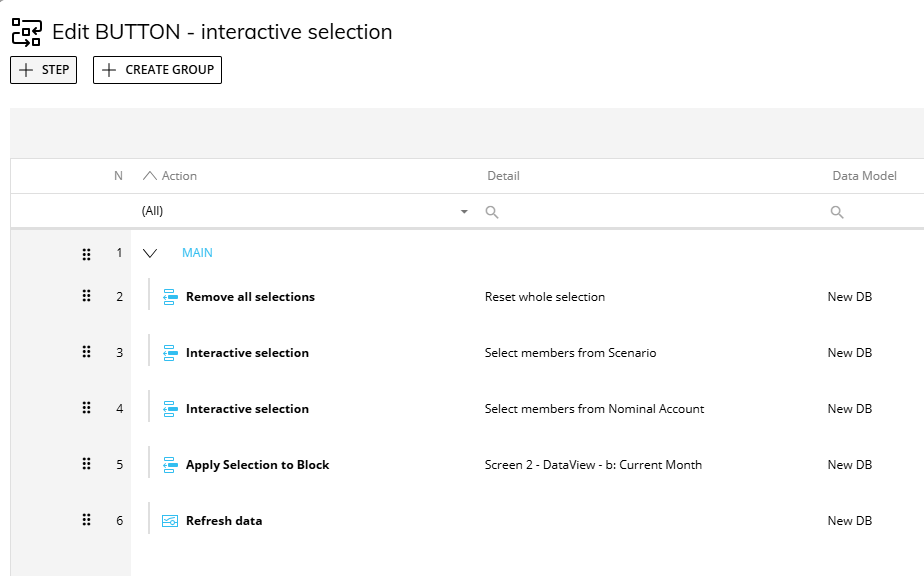Image resolution: width=924 pixels, height=576 pixels.
Task: Click the Remove all selections step icon
Action: [x=170, y=297]
